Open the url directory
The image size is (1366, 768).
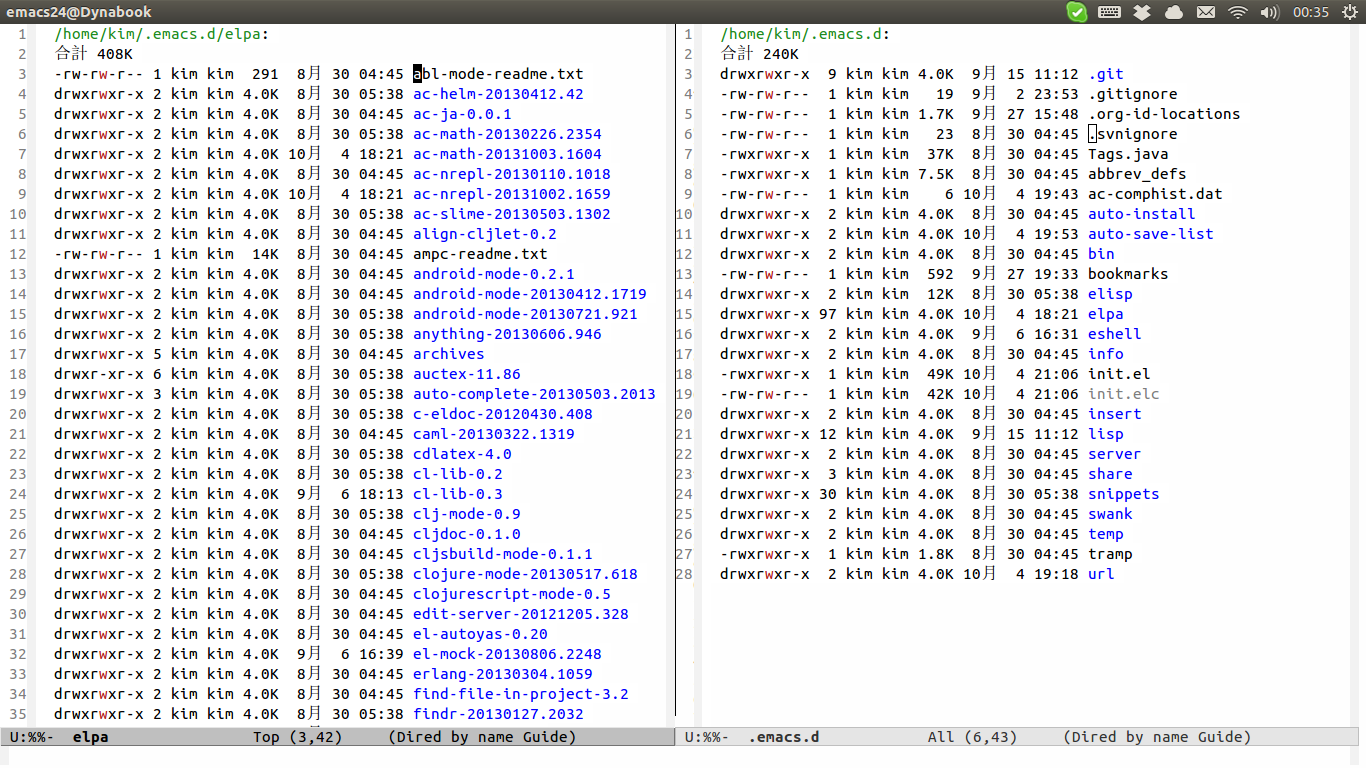pos(1101,574)
